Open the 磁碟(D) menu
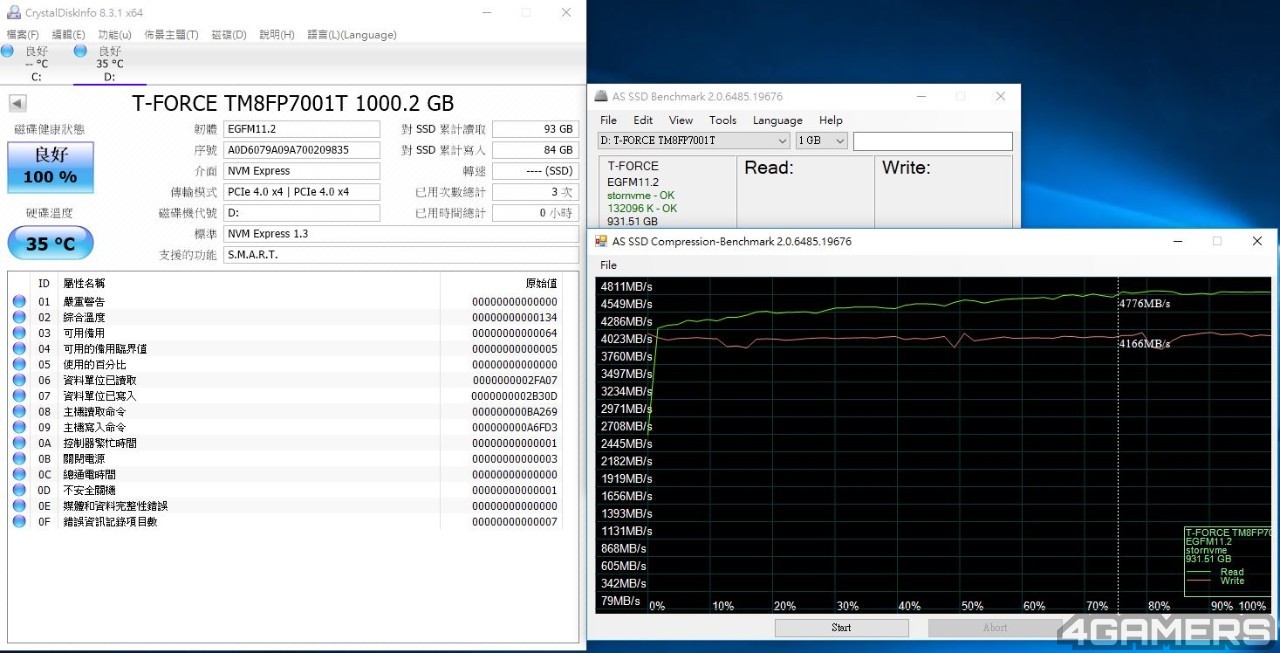 coord(229,34)
